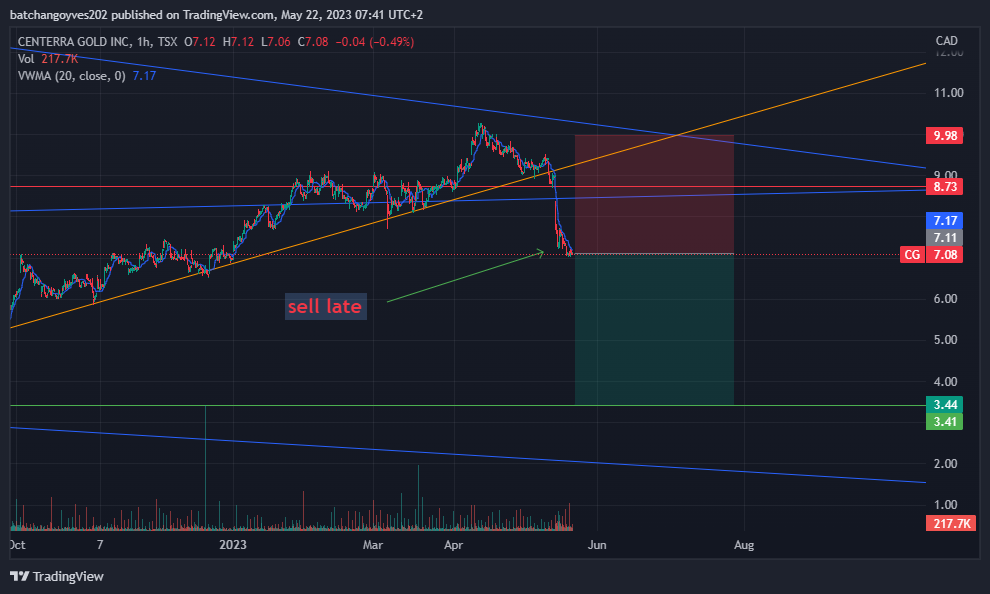Click the 217.7K volume axis label
The height and width of the screenshot is (594, 990).
(951, 523)
